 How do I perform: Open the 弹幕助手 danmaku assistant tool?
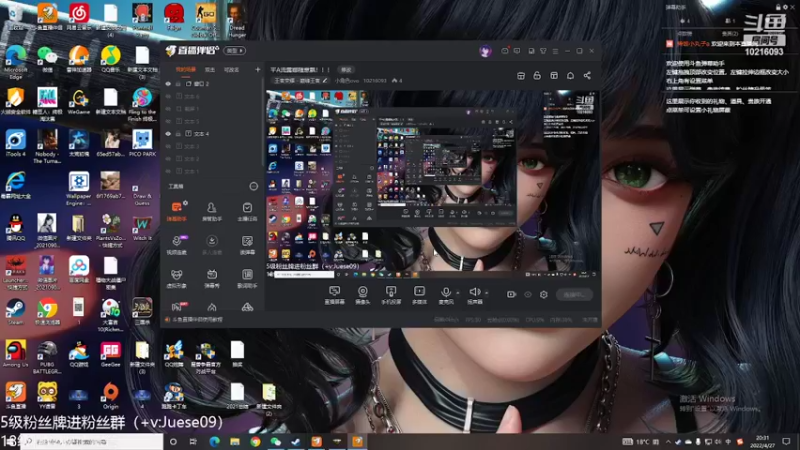[x=177, y=211]
